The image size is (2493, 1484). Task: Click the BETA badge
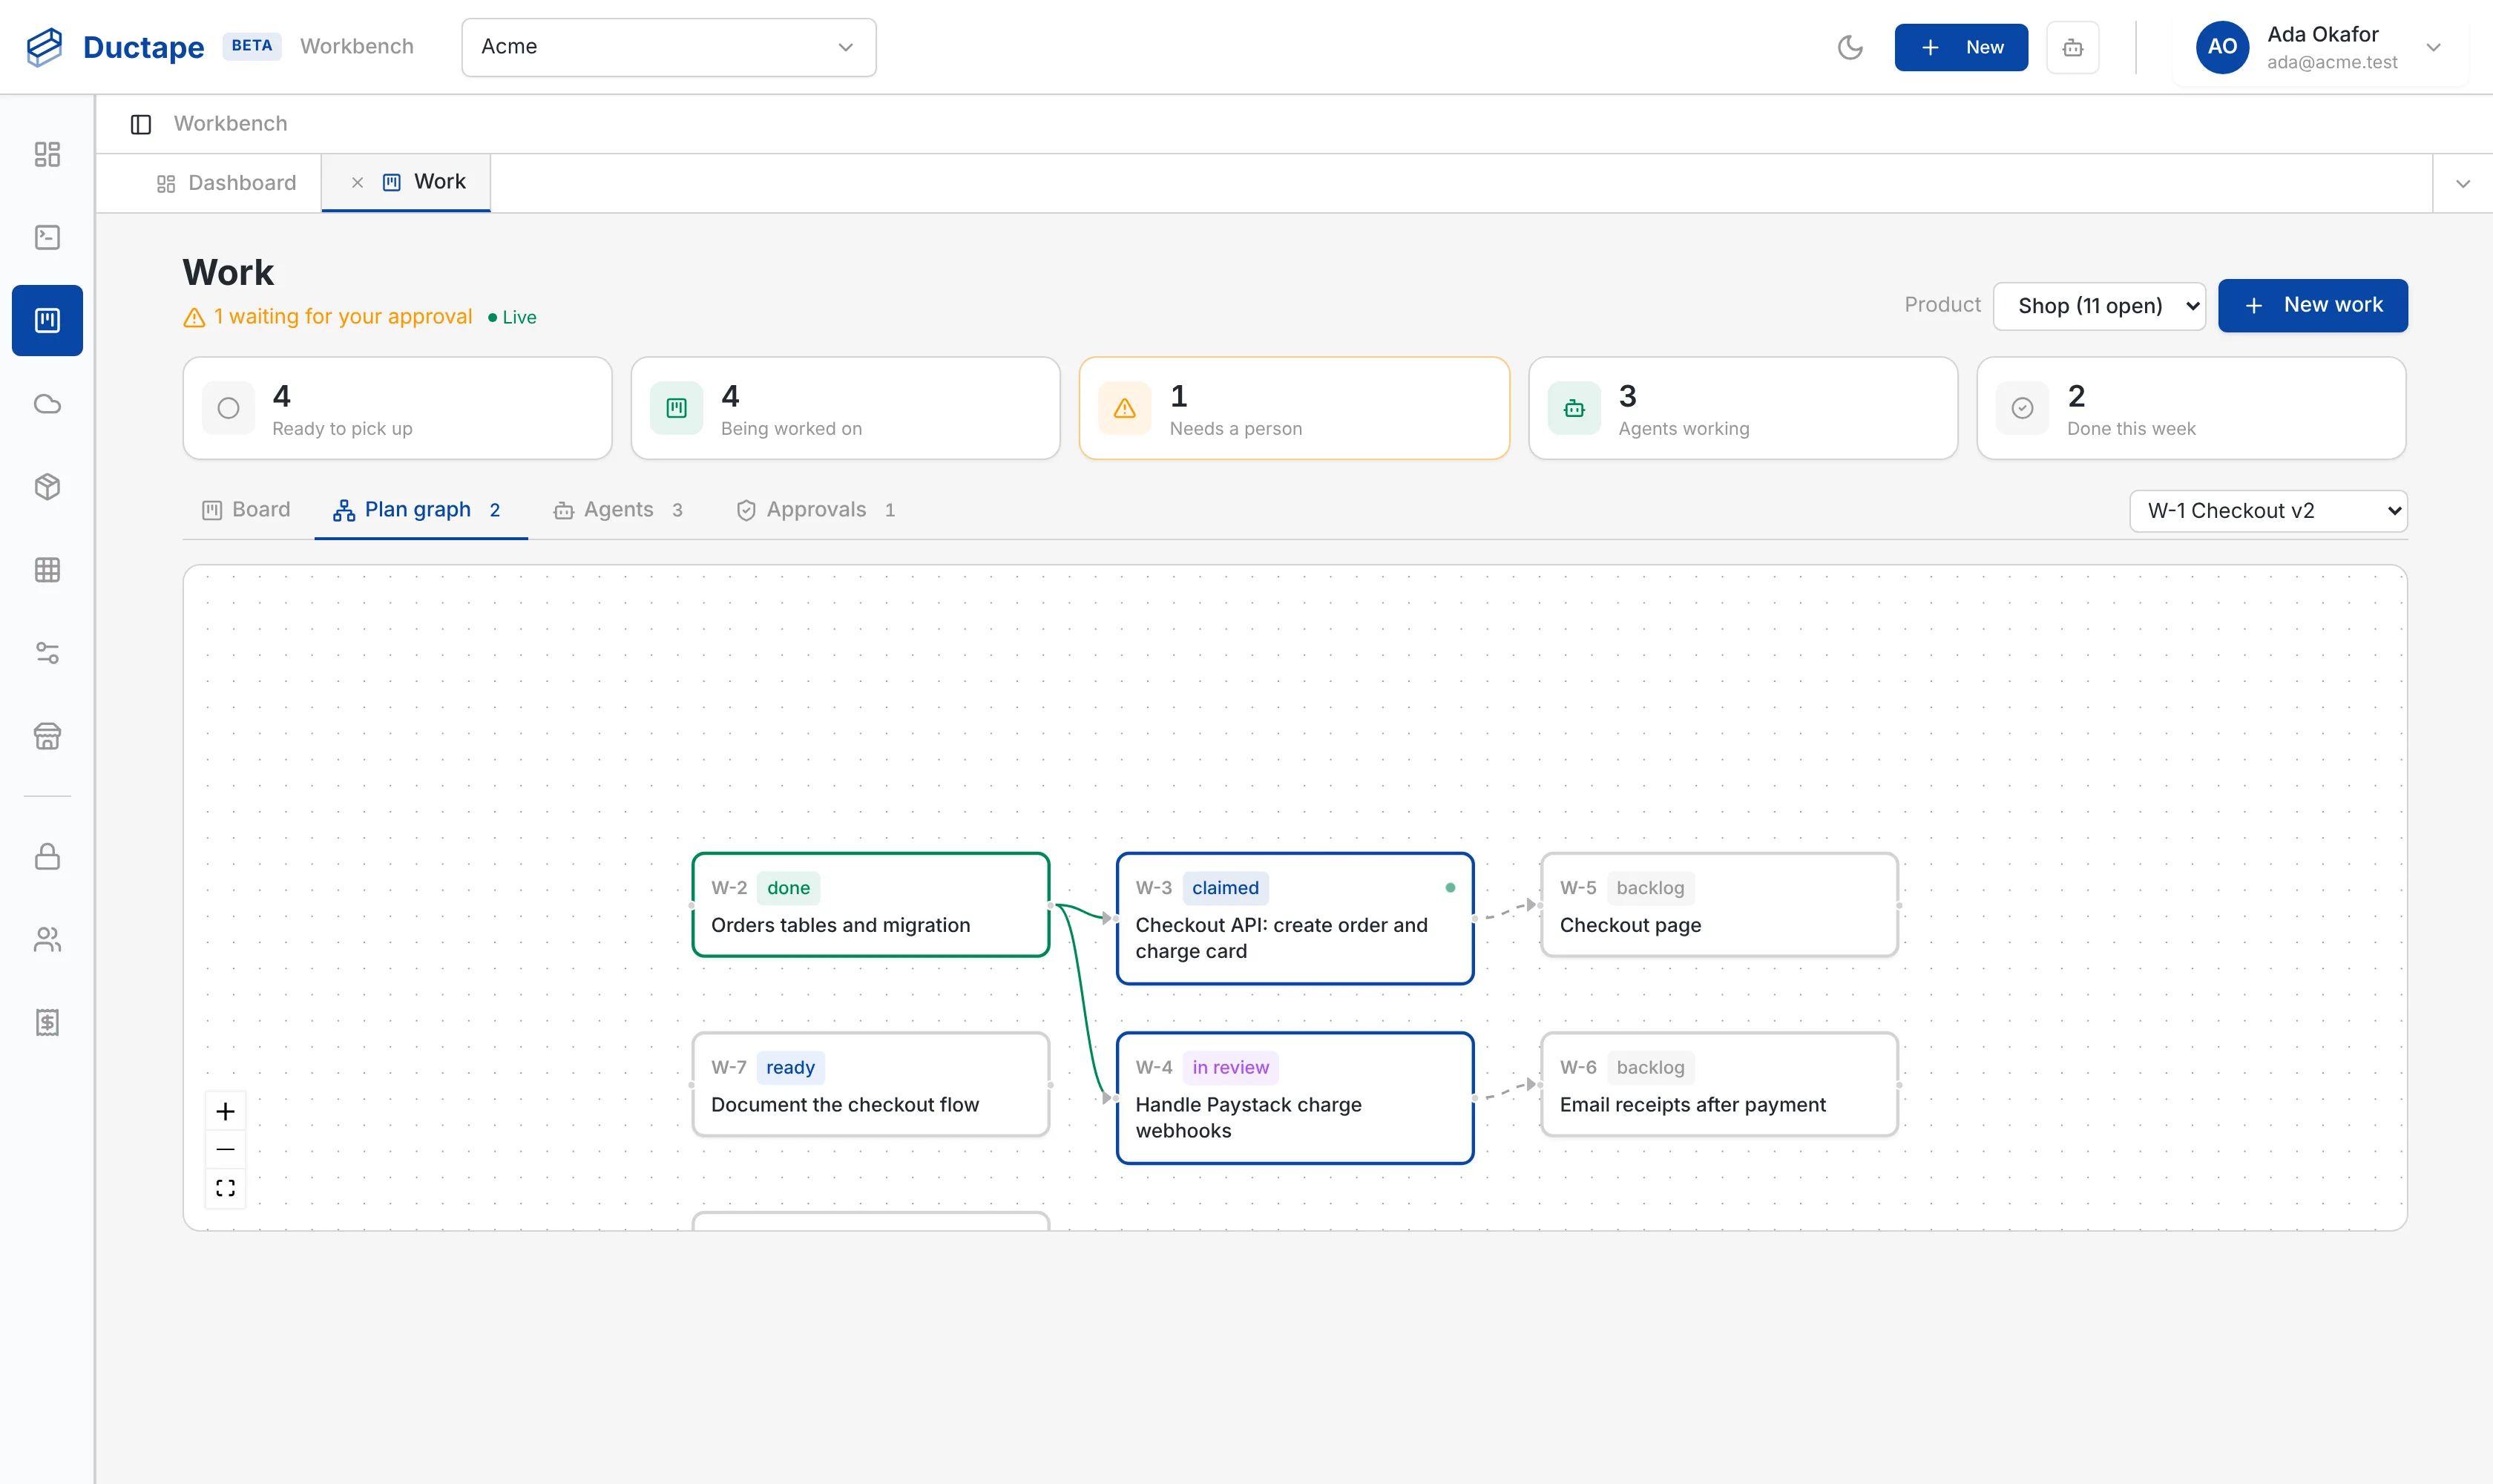click(x=252, y=46)
